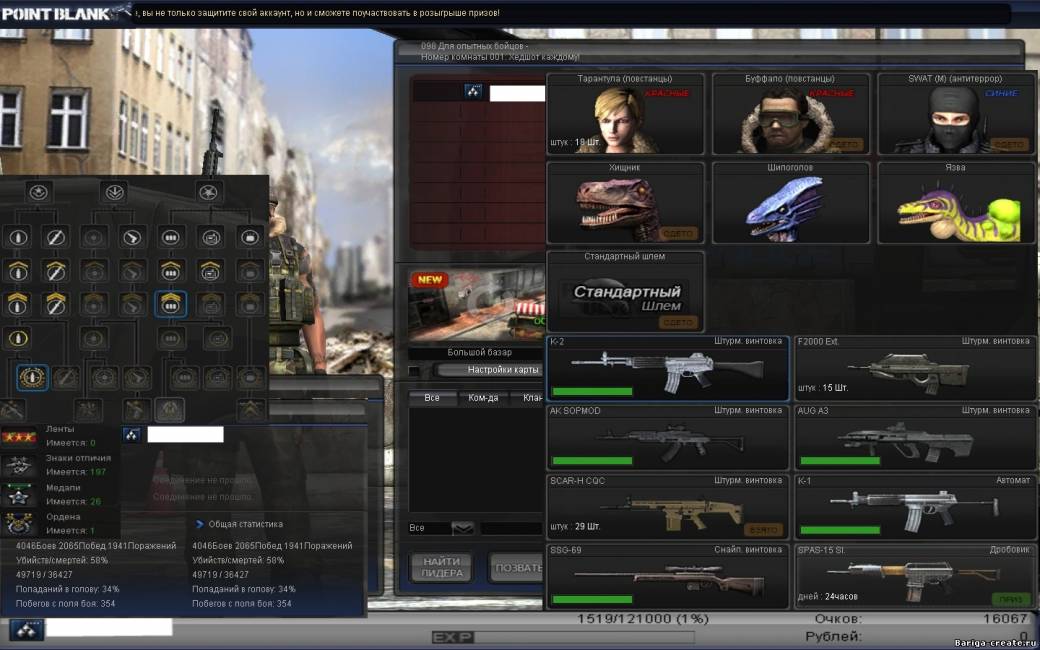Click the Ленты ribbon icon with stars
Image resolution: width=1040 pixels, height=650 pixels.
pos(19,436)
